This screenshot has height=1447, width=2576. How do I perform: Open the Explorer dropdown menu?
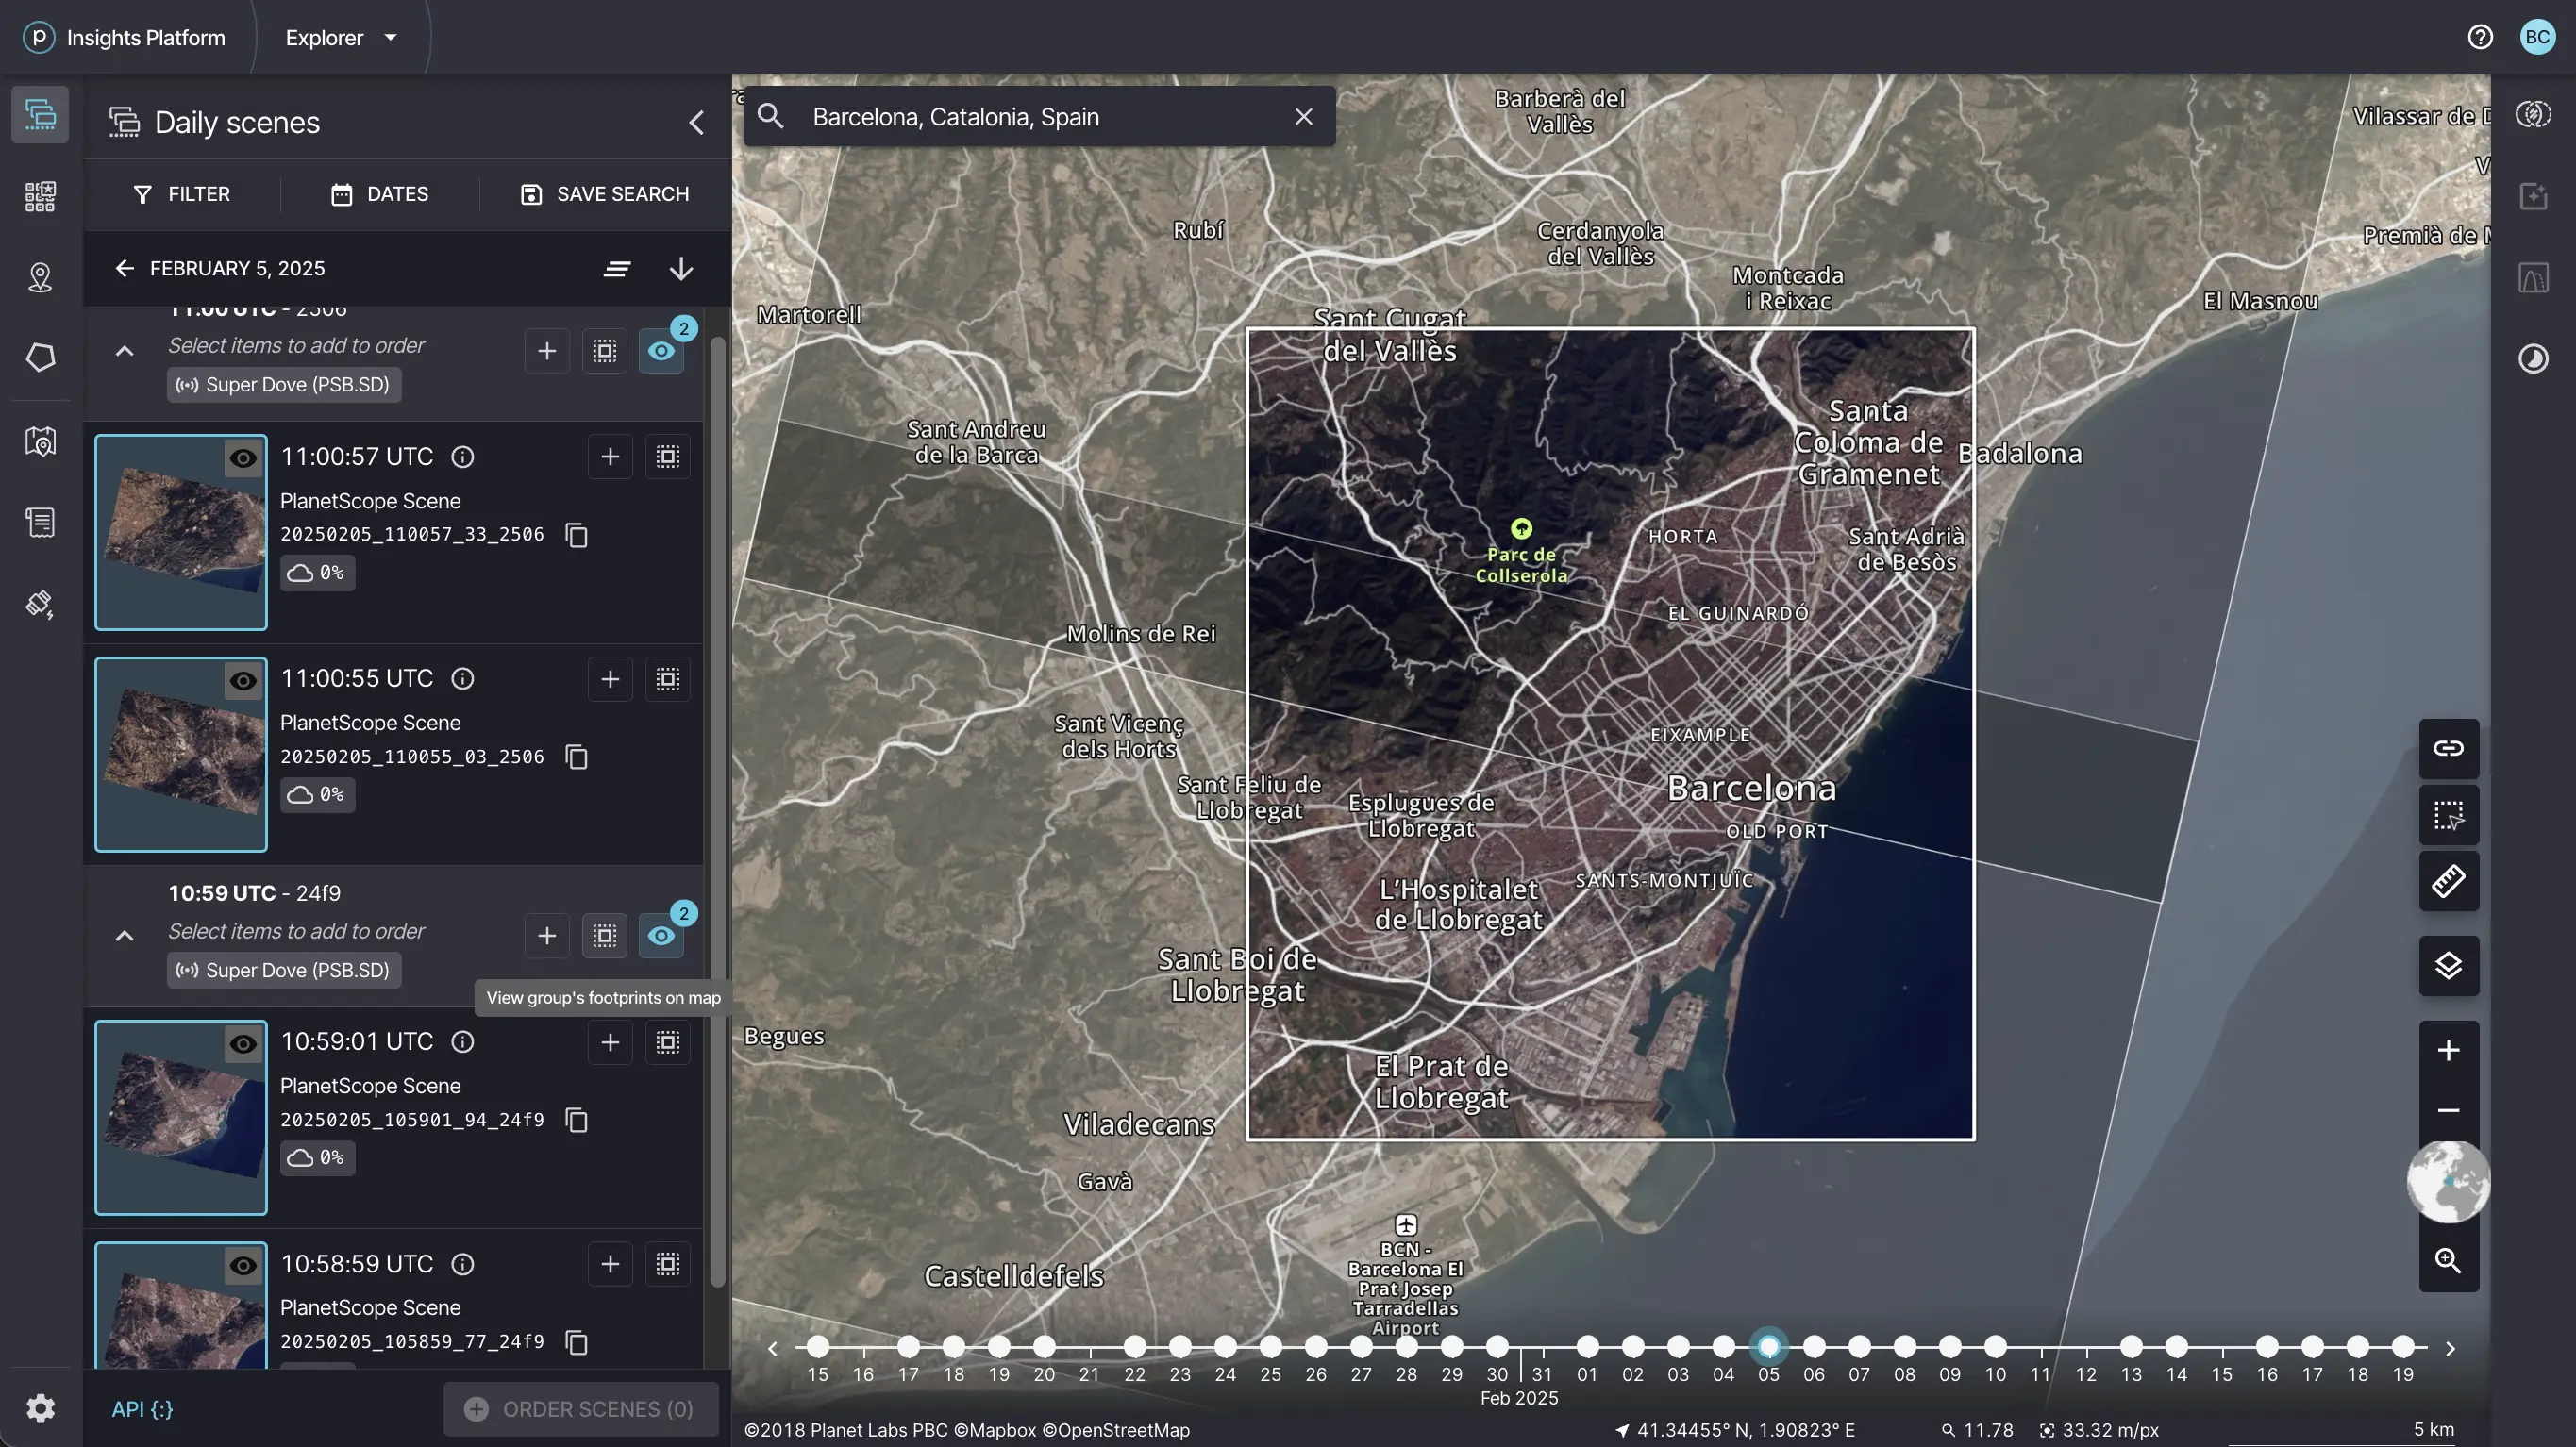(x=341, y=38)
